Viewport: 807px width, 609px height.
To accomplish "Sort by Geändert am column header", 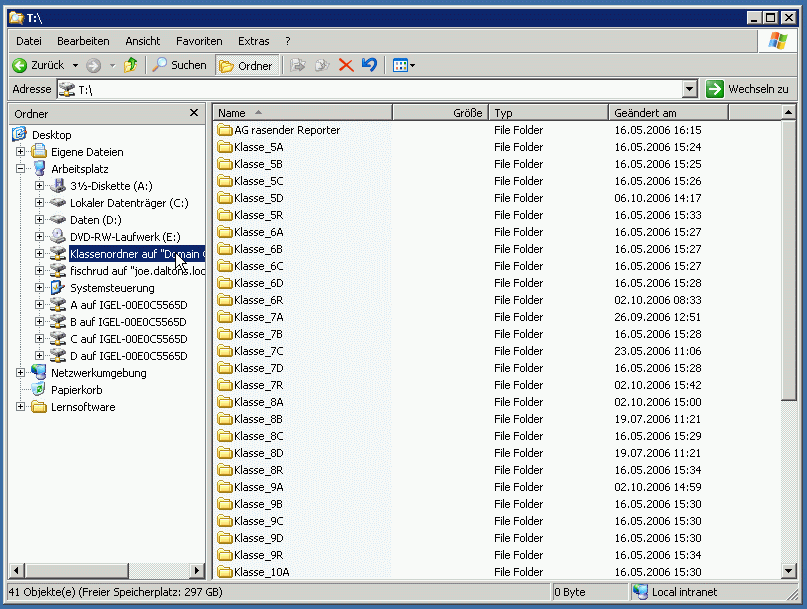I will [668, 113].
